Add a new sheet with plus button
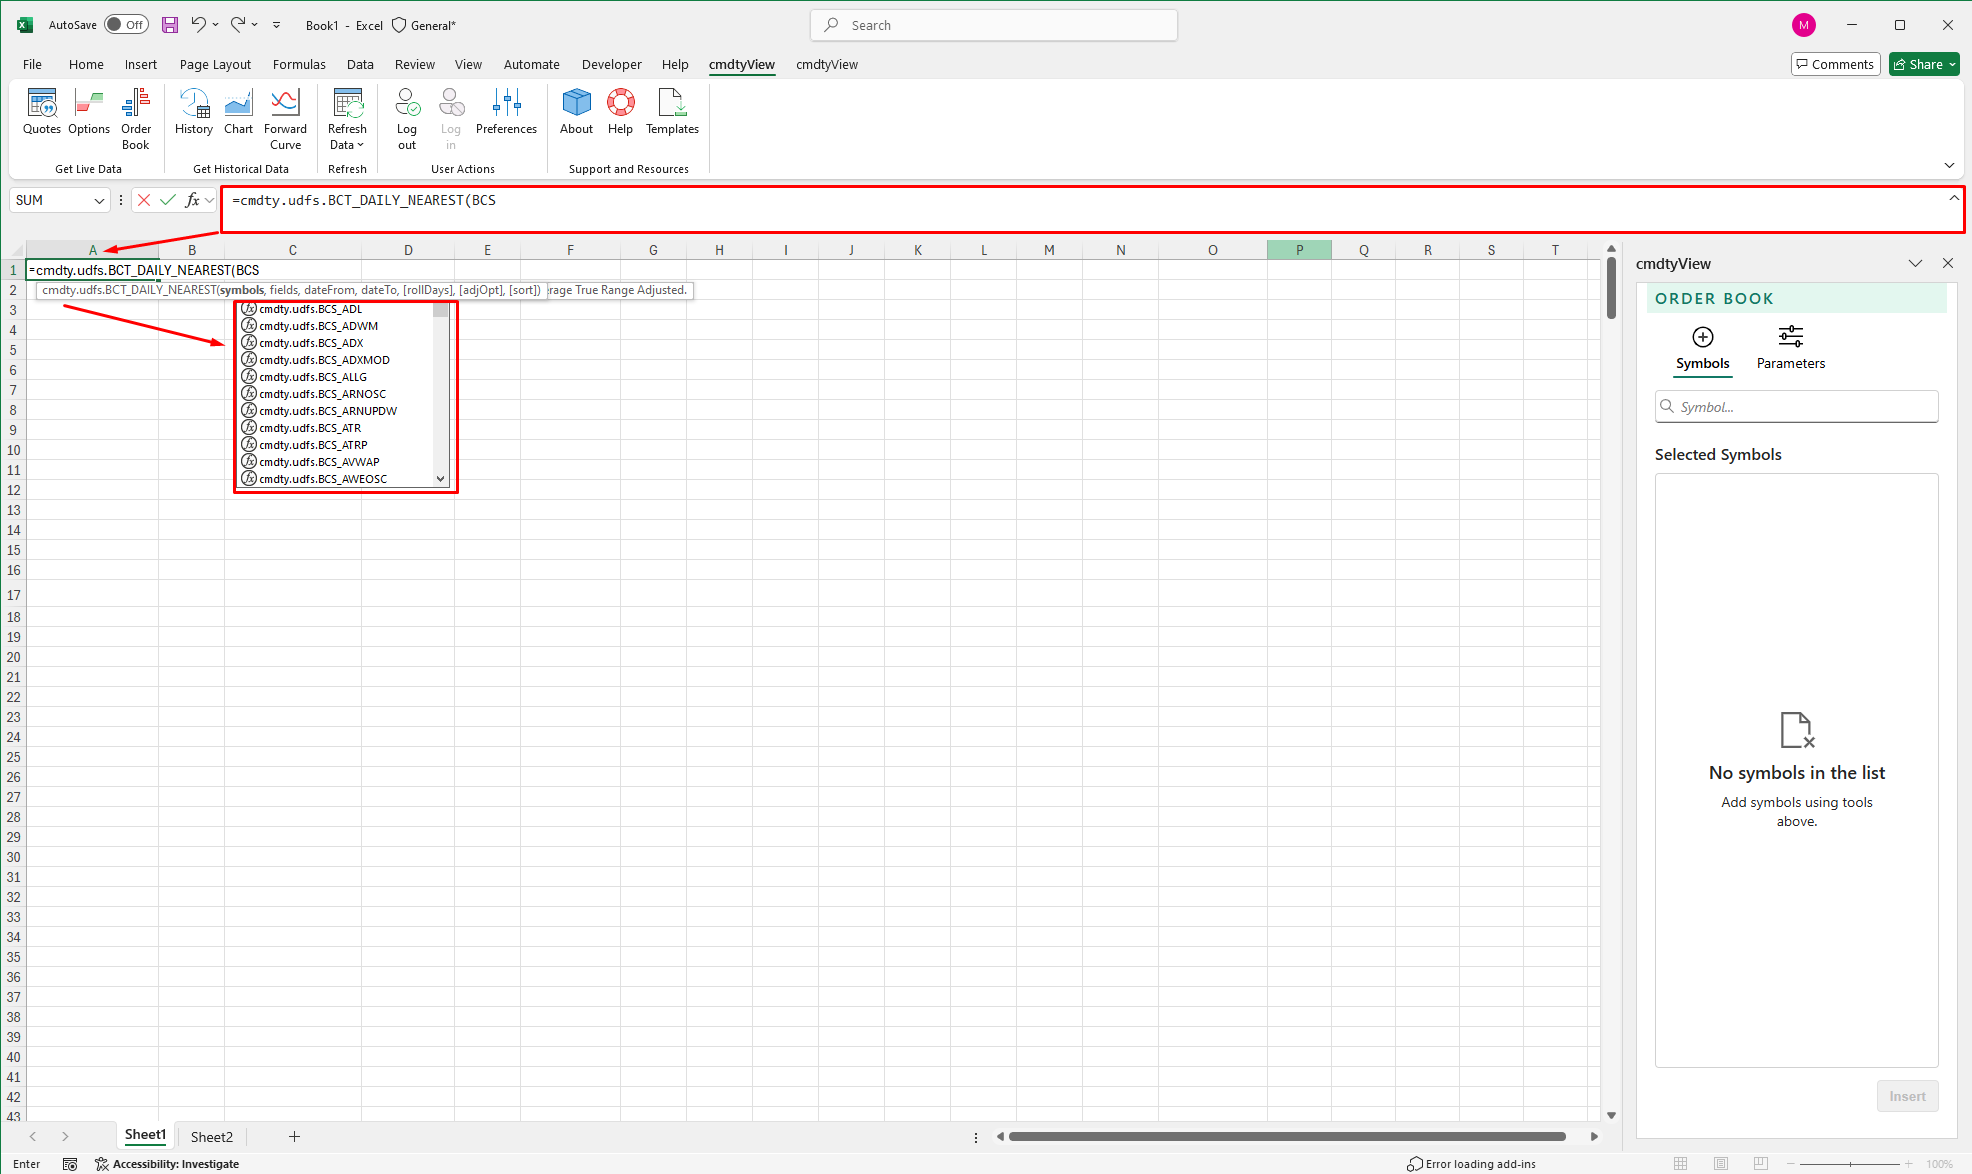Image resolution: width=1972 pixels, height=1174 pixels. tap(294, 1136)
